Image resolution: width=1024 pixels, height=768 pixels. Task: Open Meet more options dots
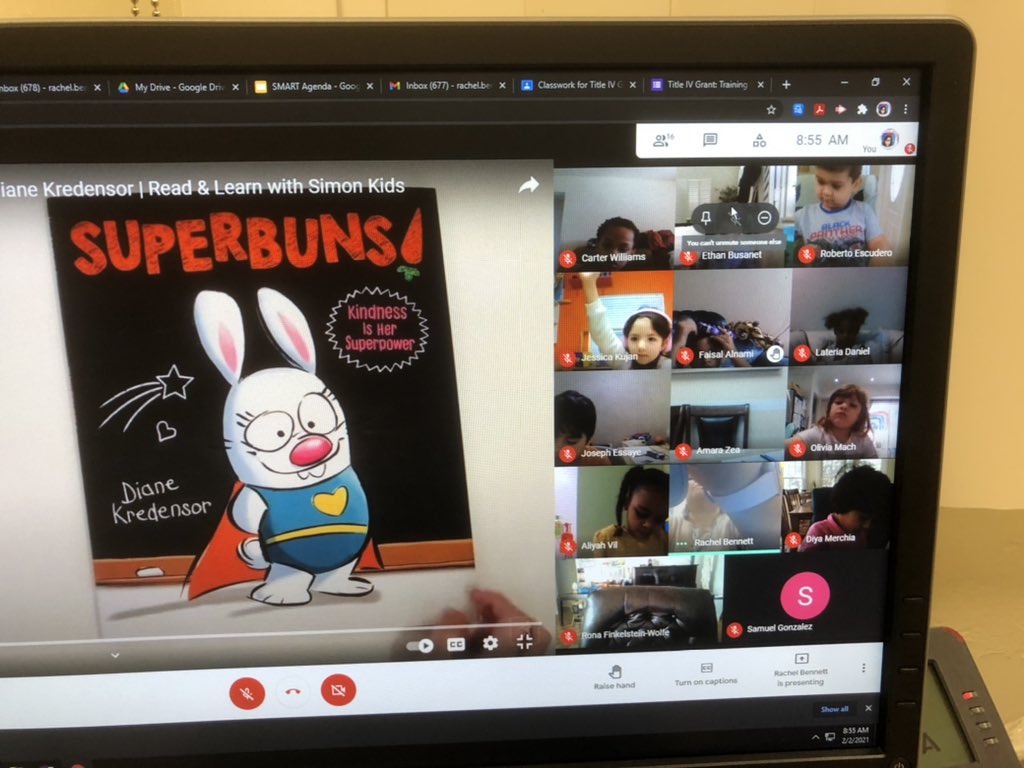863,667
